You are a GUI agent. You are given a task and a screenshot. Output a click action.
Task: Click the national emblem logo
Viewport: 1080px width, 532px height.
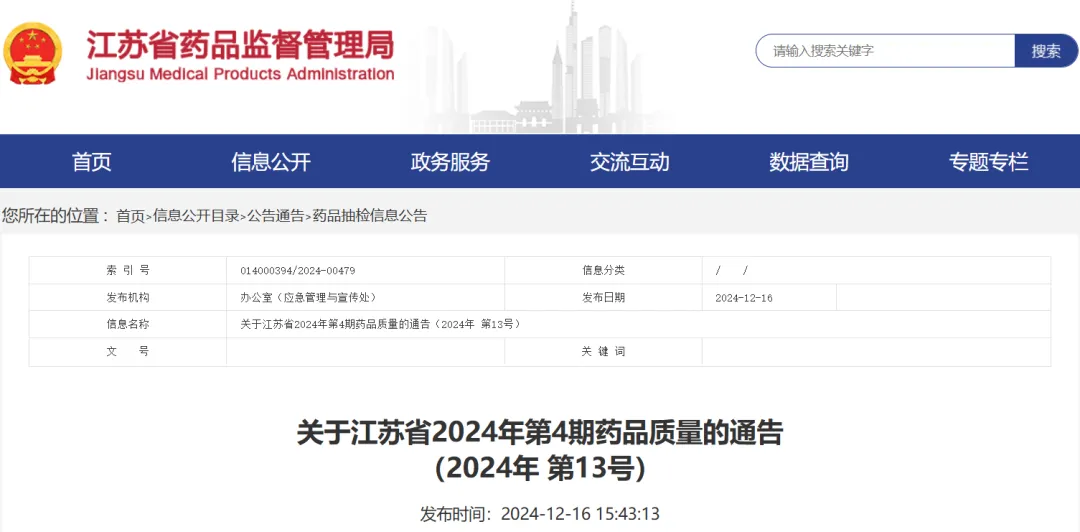coord(32,54)
